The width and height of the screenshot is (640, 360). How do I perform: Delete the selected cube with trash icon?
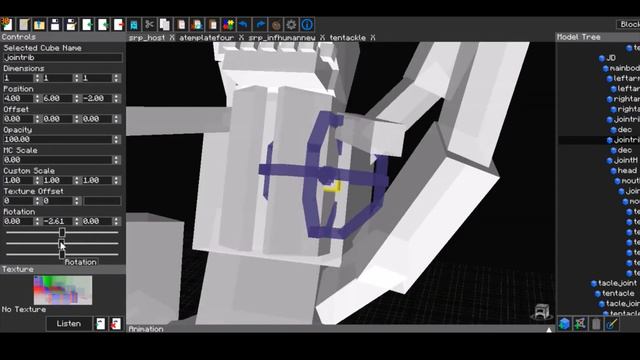pyautogui.click(x=596, y=324)
